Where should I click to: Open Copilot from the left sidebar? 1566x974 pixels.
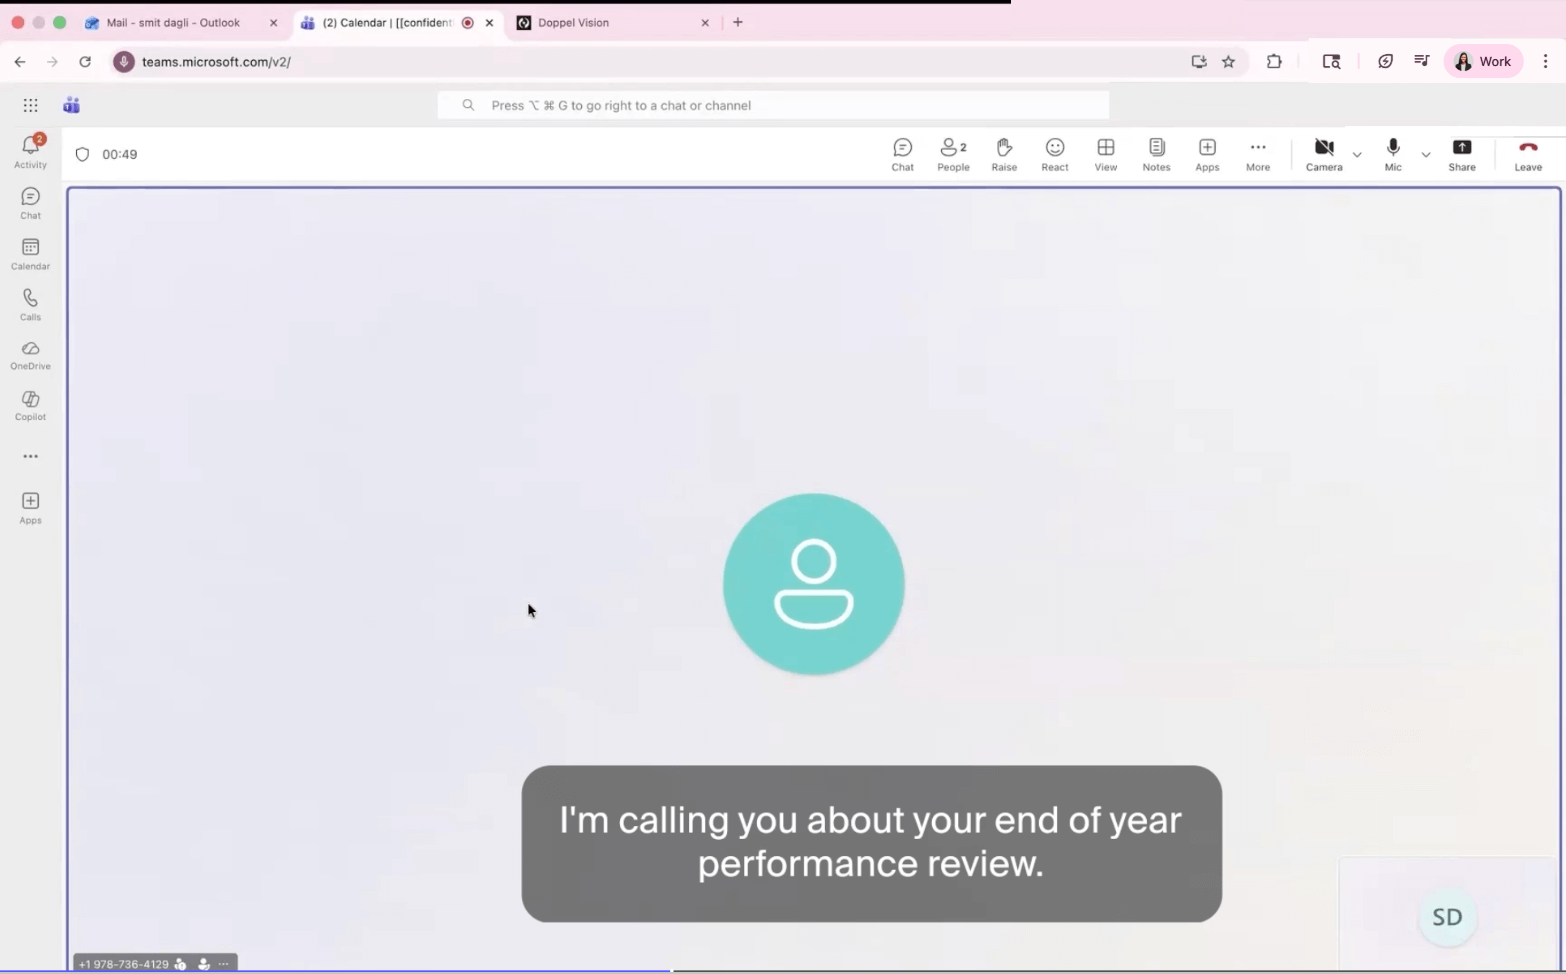(30, 404)
